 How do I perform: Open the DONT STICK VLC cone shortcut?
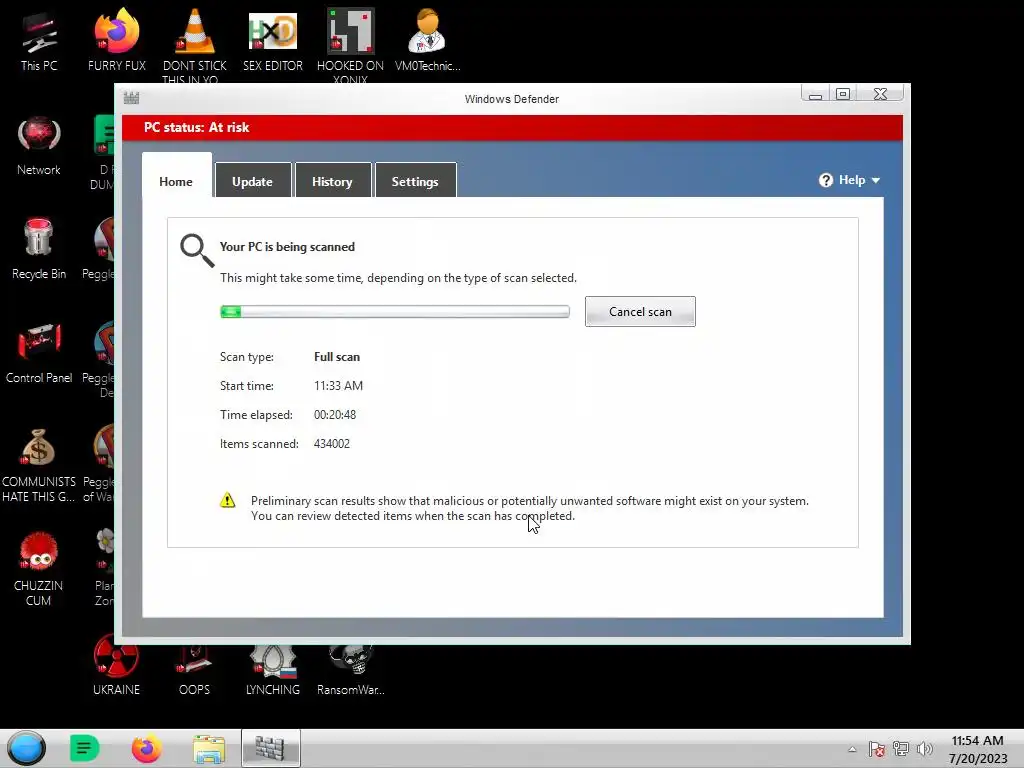coord(195,43)
